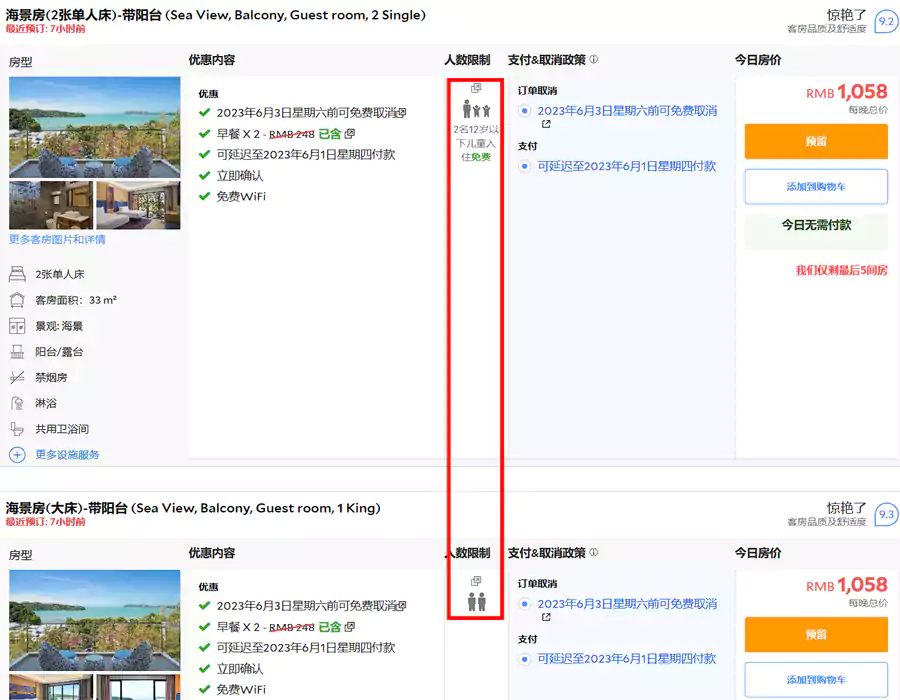This screenshot has height=700, width=900.
Task: Click the non-smoking room icon beside 禁烟房
Action: point(18,377)
